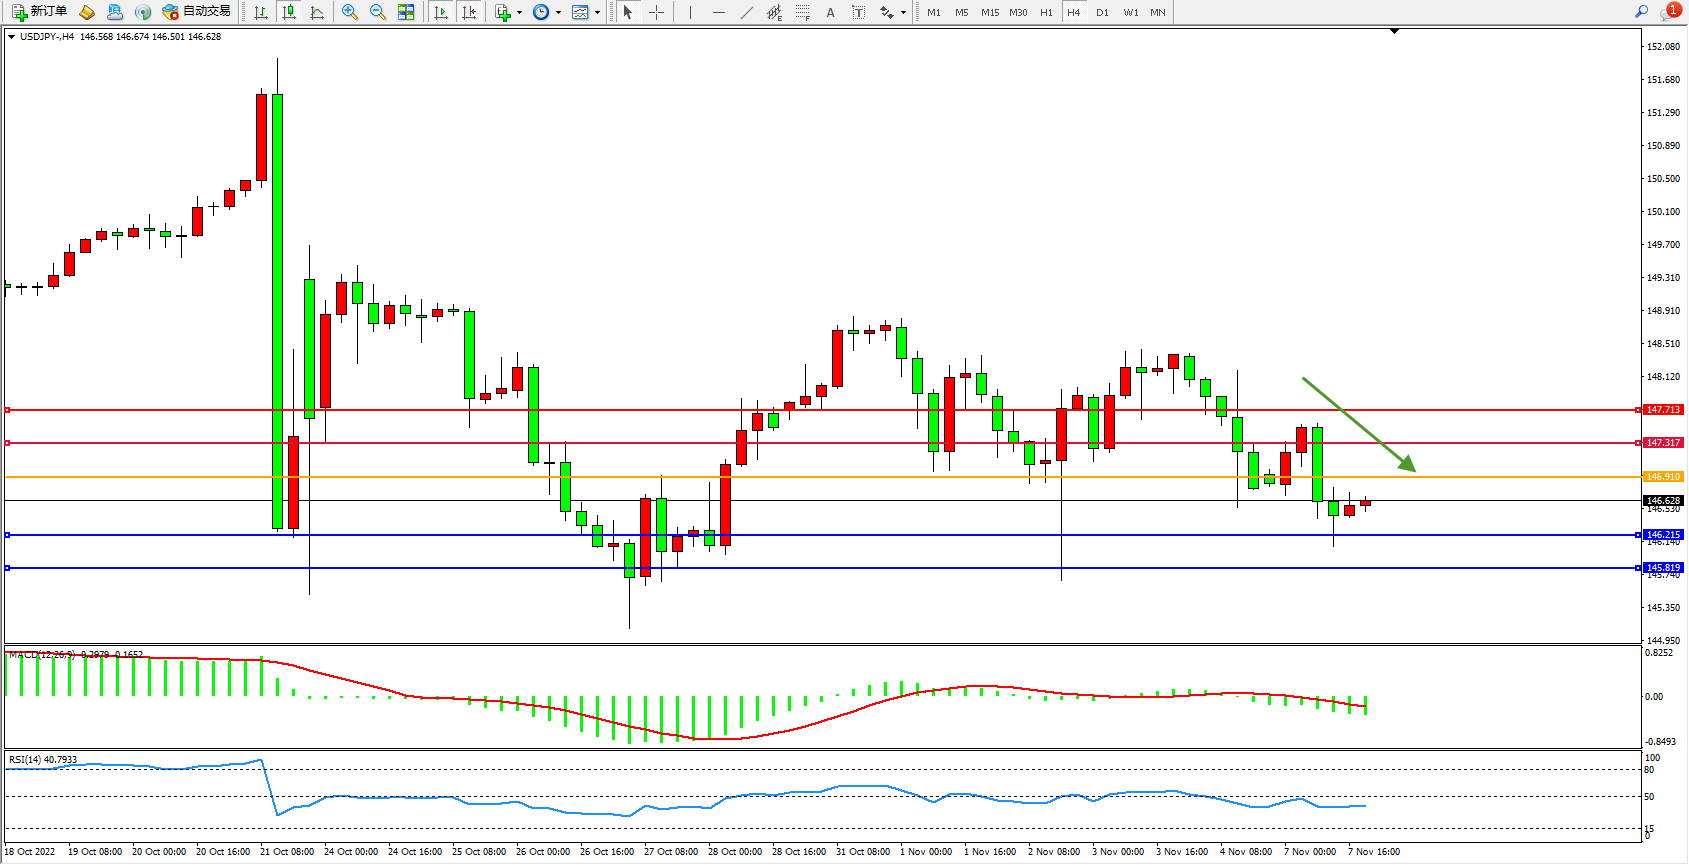Select the trendline drawing tool
Image resolution: width=1689 pixels, height=865 pixels.
pyautogui.click(x=747, y=12)
